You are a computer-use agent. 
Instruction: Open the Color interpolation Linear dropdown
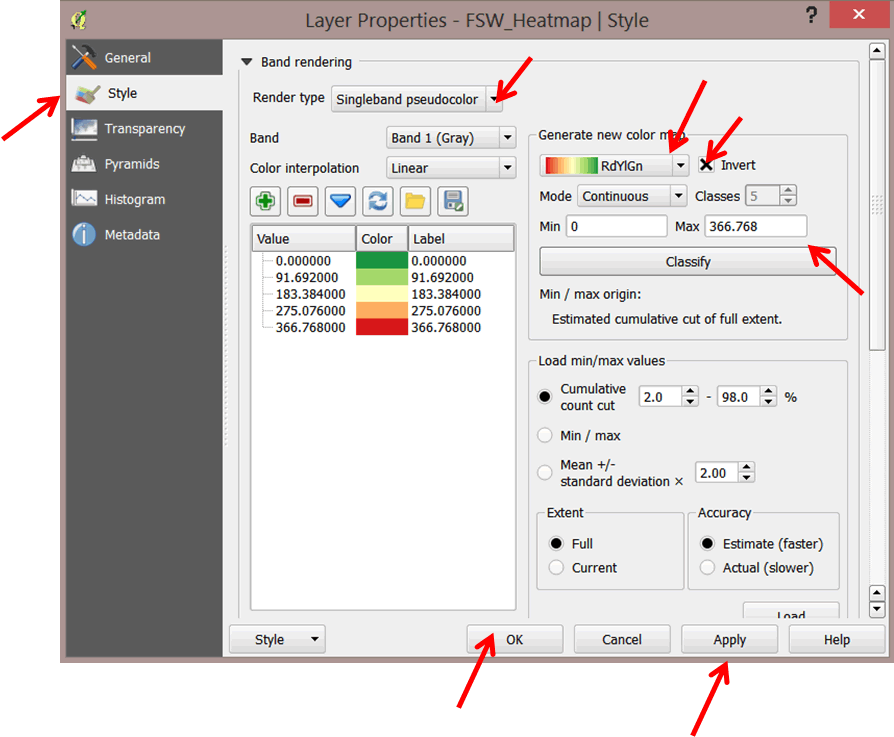[x=451, y=168]
